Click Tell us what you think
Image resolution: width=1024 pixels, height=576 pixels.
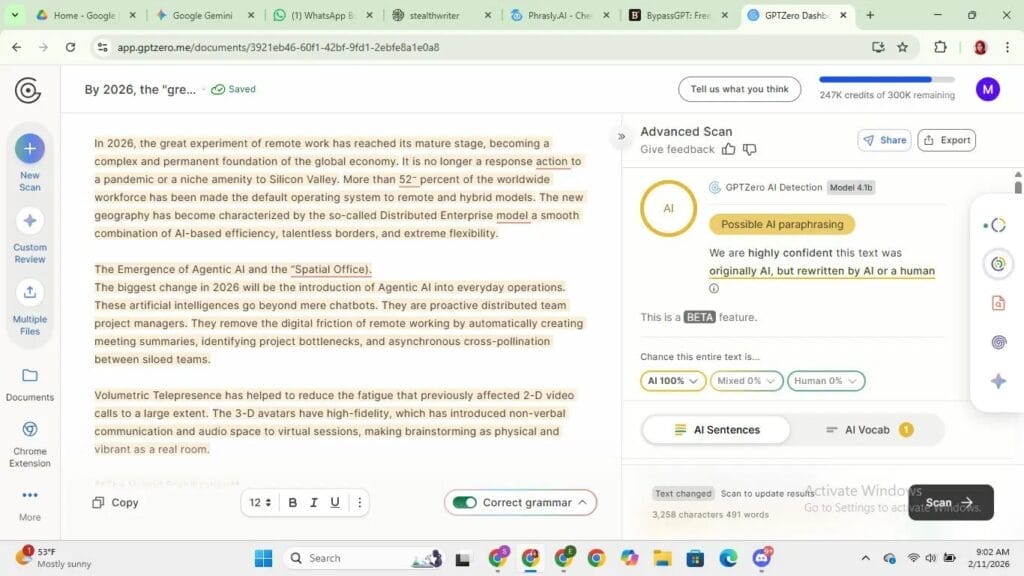click(x=739, y=89)
